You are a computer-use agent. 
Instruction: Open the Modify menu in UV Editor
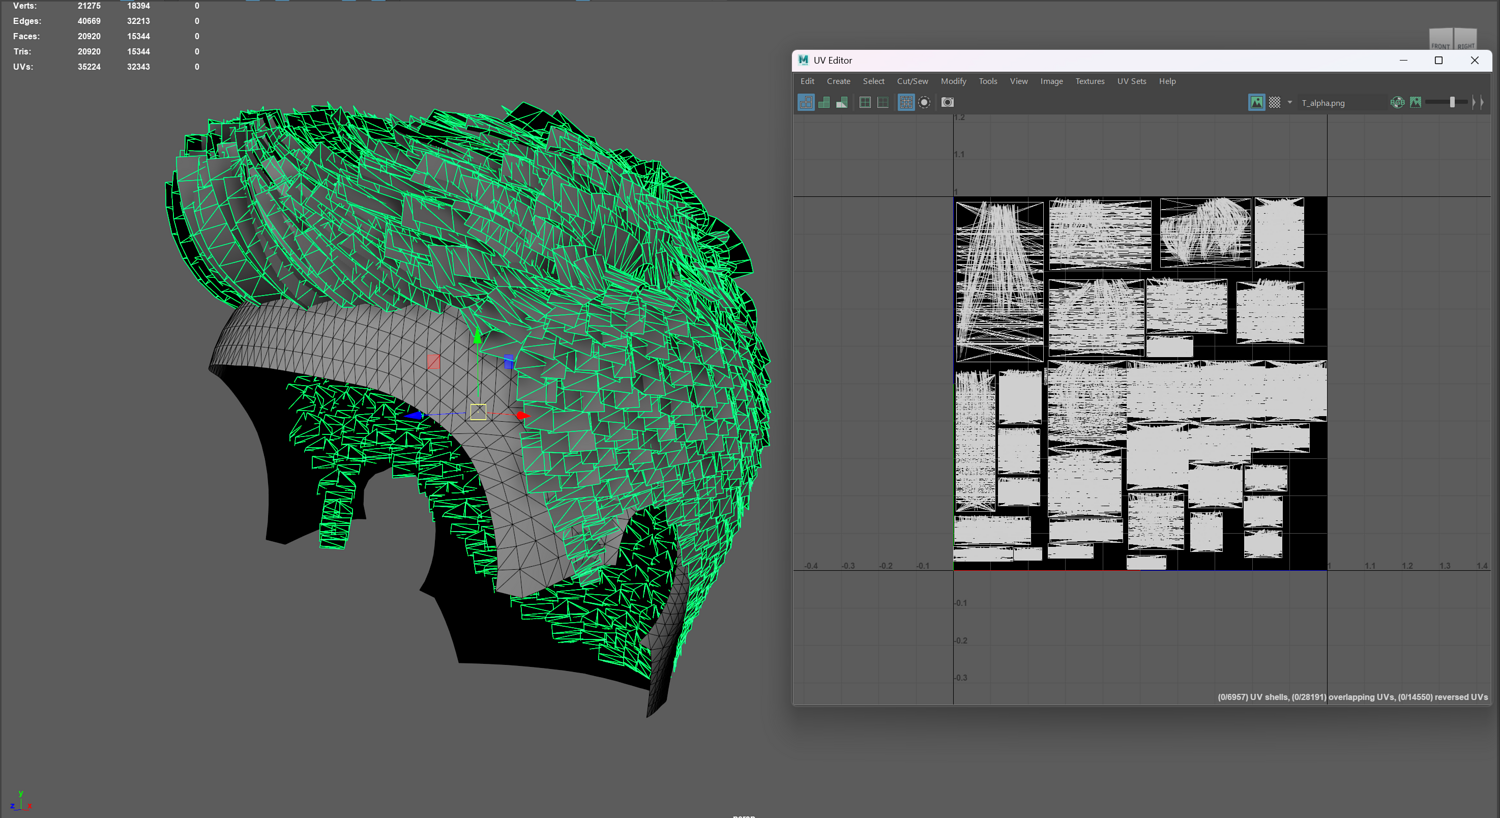pyautogui.click(x=953, y=81)
